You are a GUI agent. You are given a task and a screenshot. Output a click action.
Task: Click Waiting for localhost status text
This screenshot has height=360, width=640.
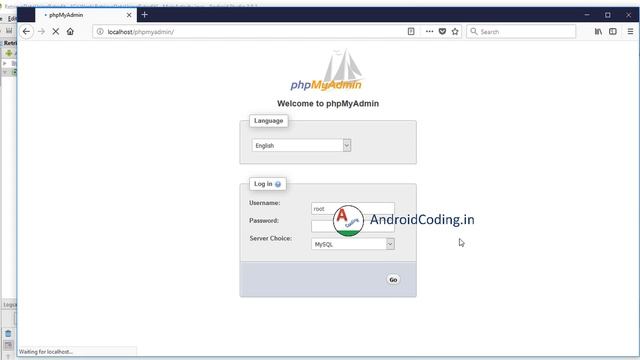(x=46, y=351)
